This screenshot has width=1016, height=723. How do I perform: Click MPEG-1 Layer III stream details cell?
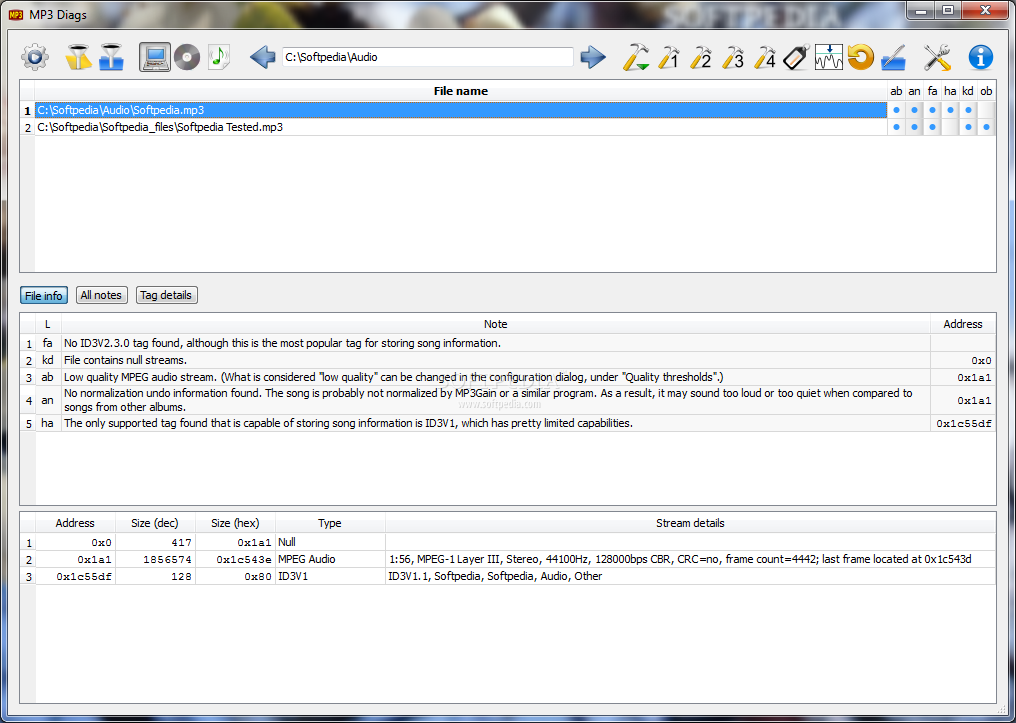tap(690, 559)
